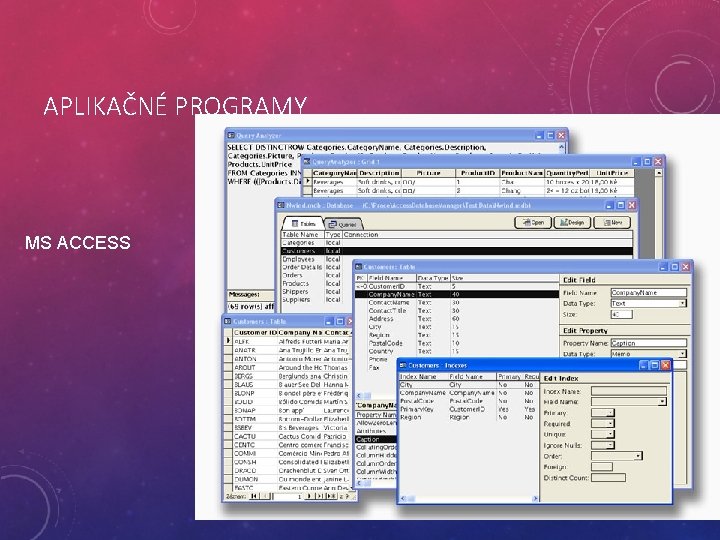Viewport: 720px width, 540px height.
Task: Go to previous record in Customers navigator
Action: click(x=265, y=496)
